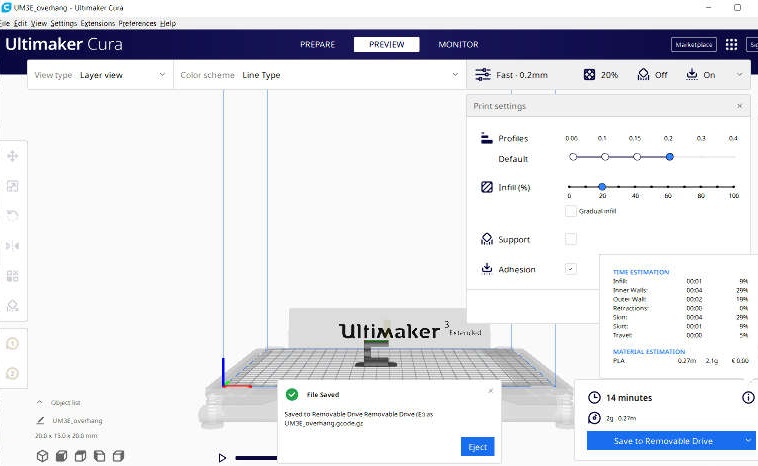Open the application grid switcher icon

click(731, 44)
